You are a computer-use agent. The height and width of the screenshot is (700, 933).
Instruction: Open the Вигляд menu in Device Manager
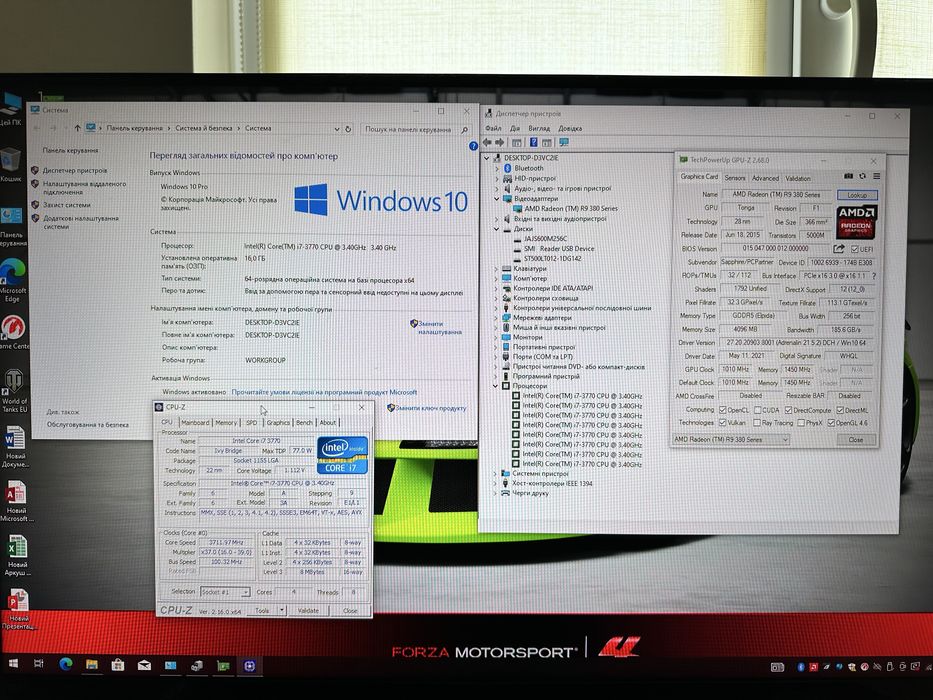(539, 128)
